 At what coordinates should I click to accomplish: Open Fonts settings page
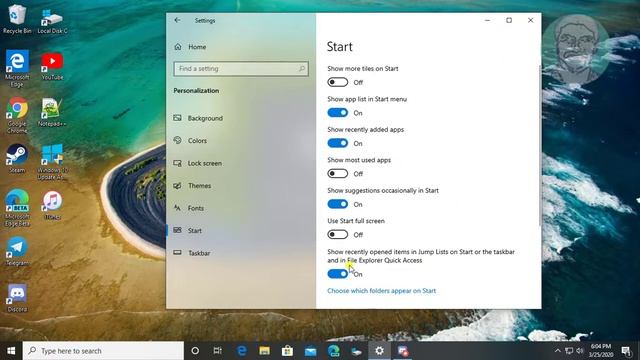[x=189, y=208]
